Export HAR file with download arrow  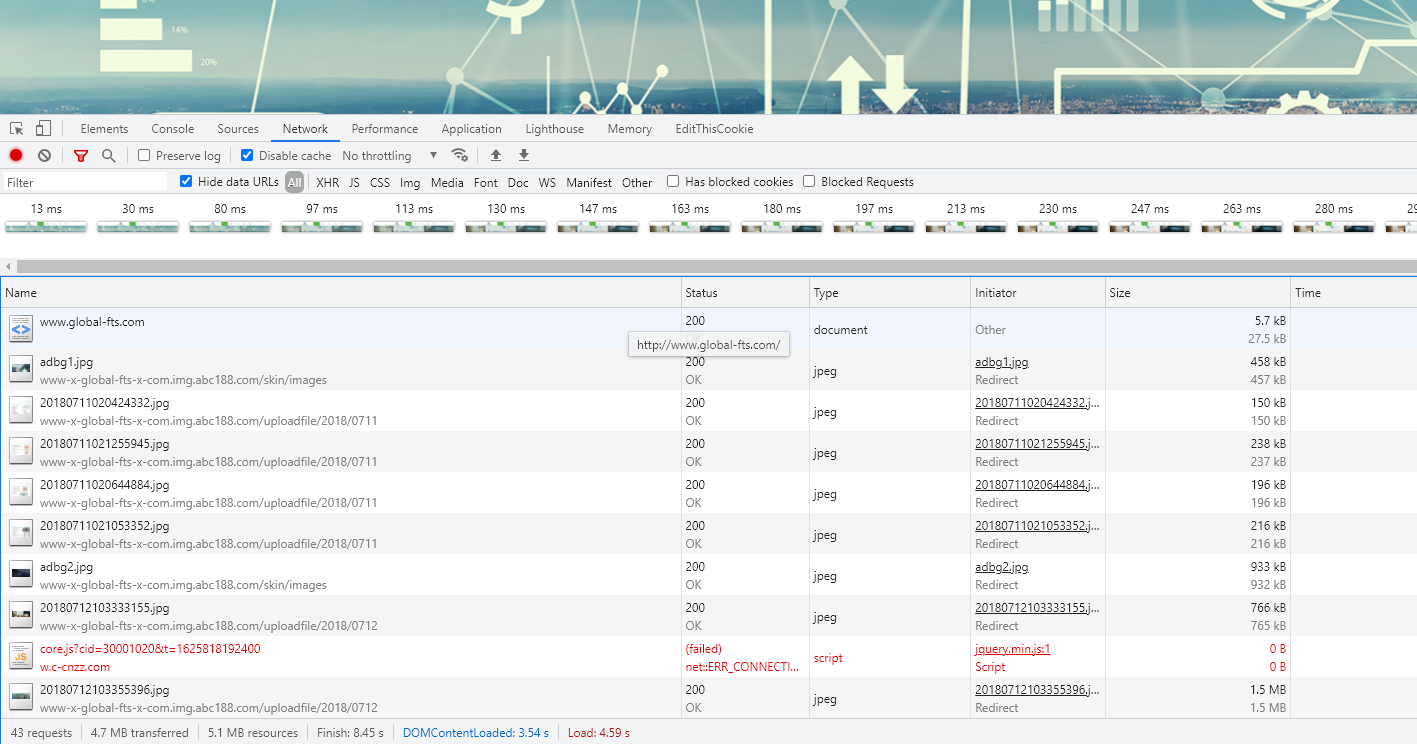point(523,155)
